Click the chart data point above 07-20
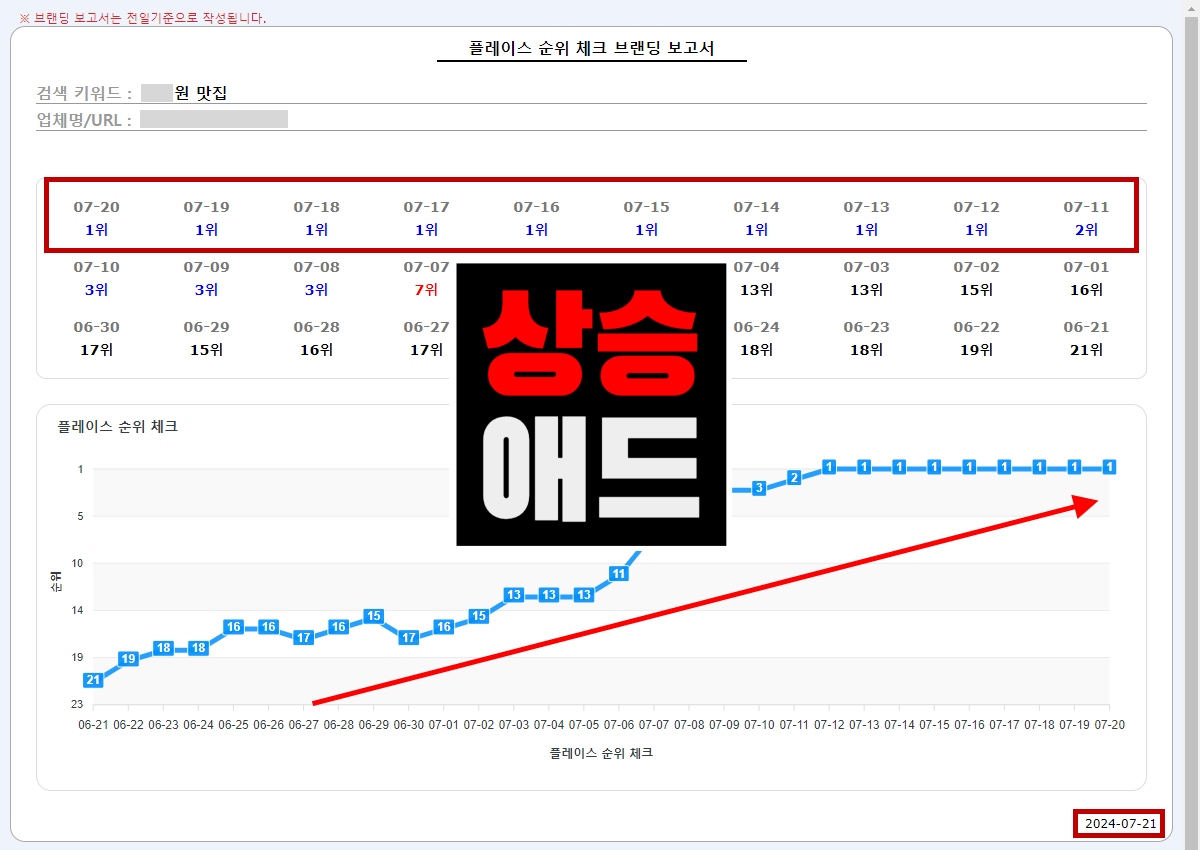 pyautogui.click(x=1109, y=467)
